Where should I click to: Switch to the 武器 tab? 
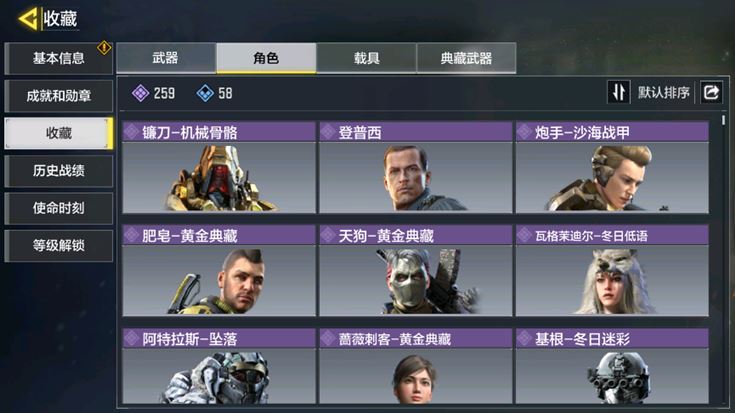165,58
